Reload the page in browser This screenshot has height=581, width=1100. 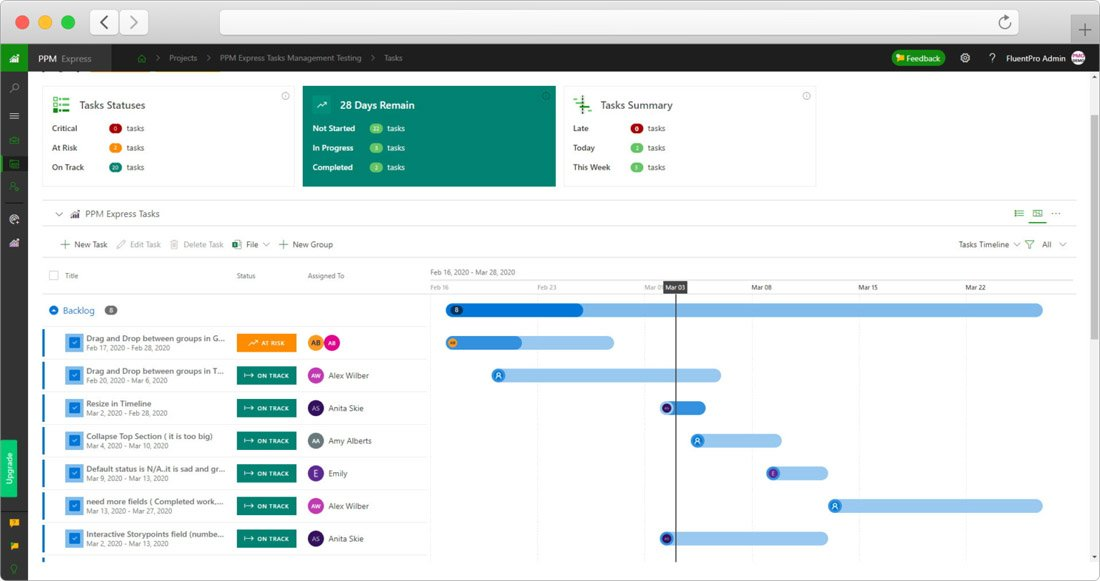pos(1005,22)
